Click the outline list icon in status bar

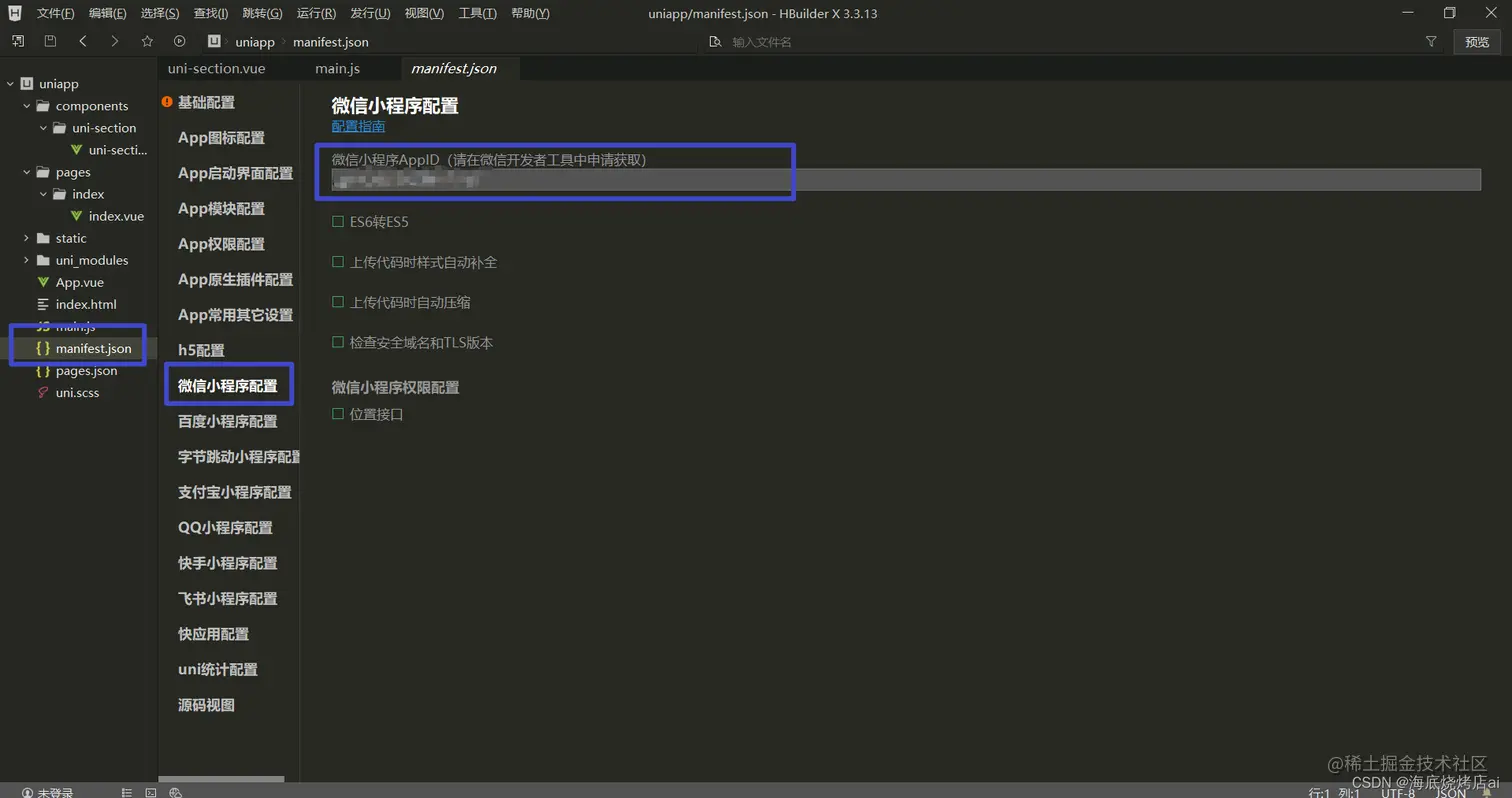point(127,792)
